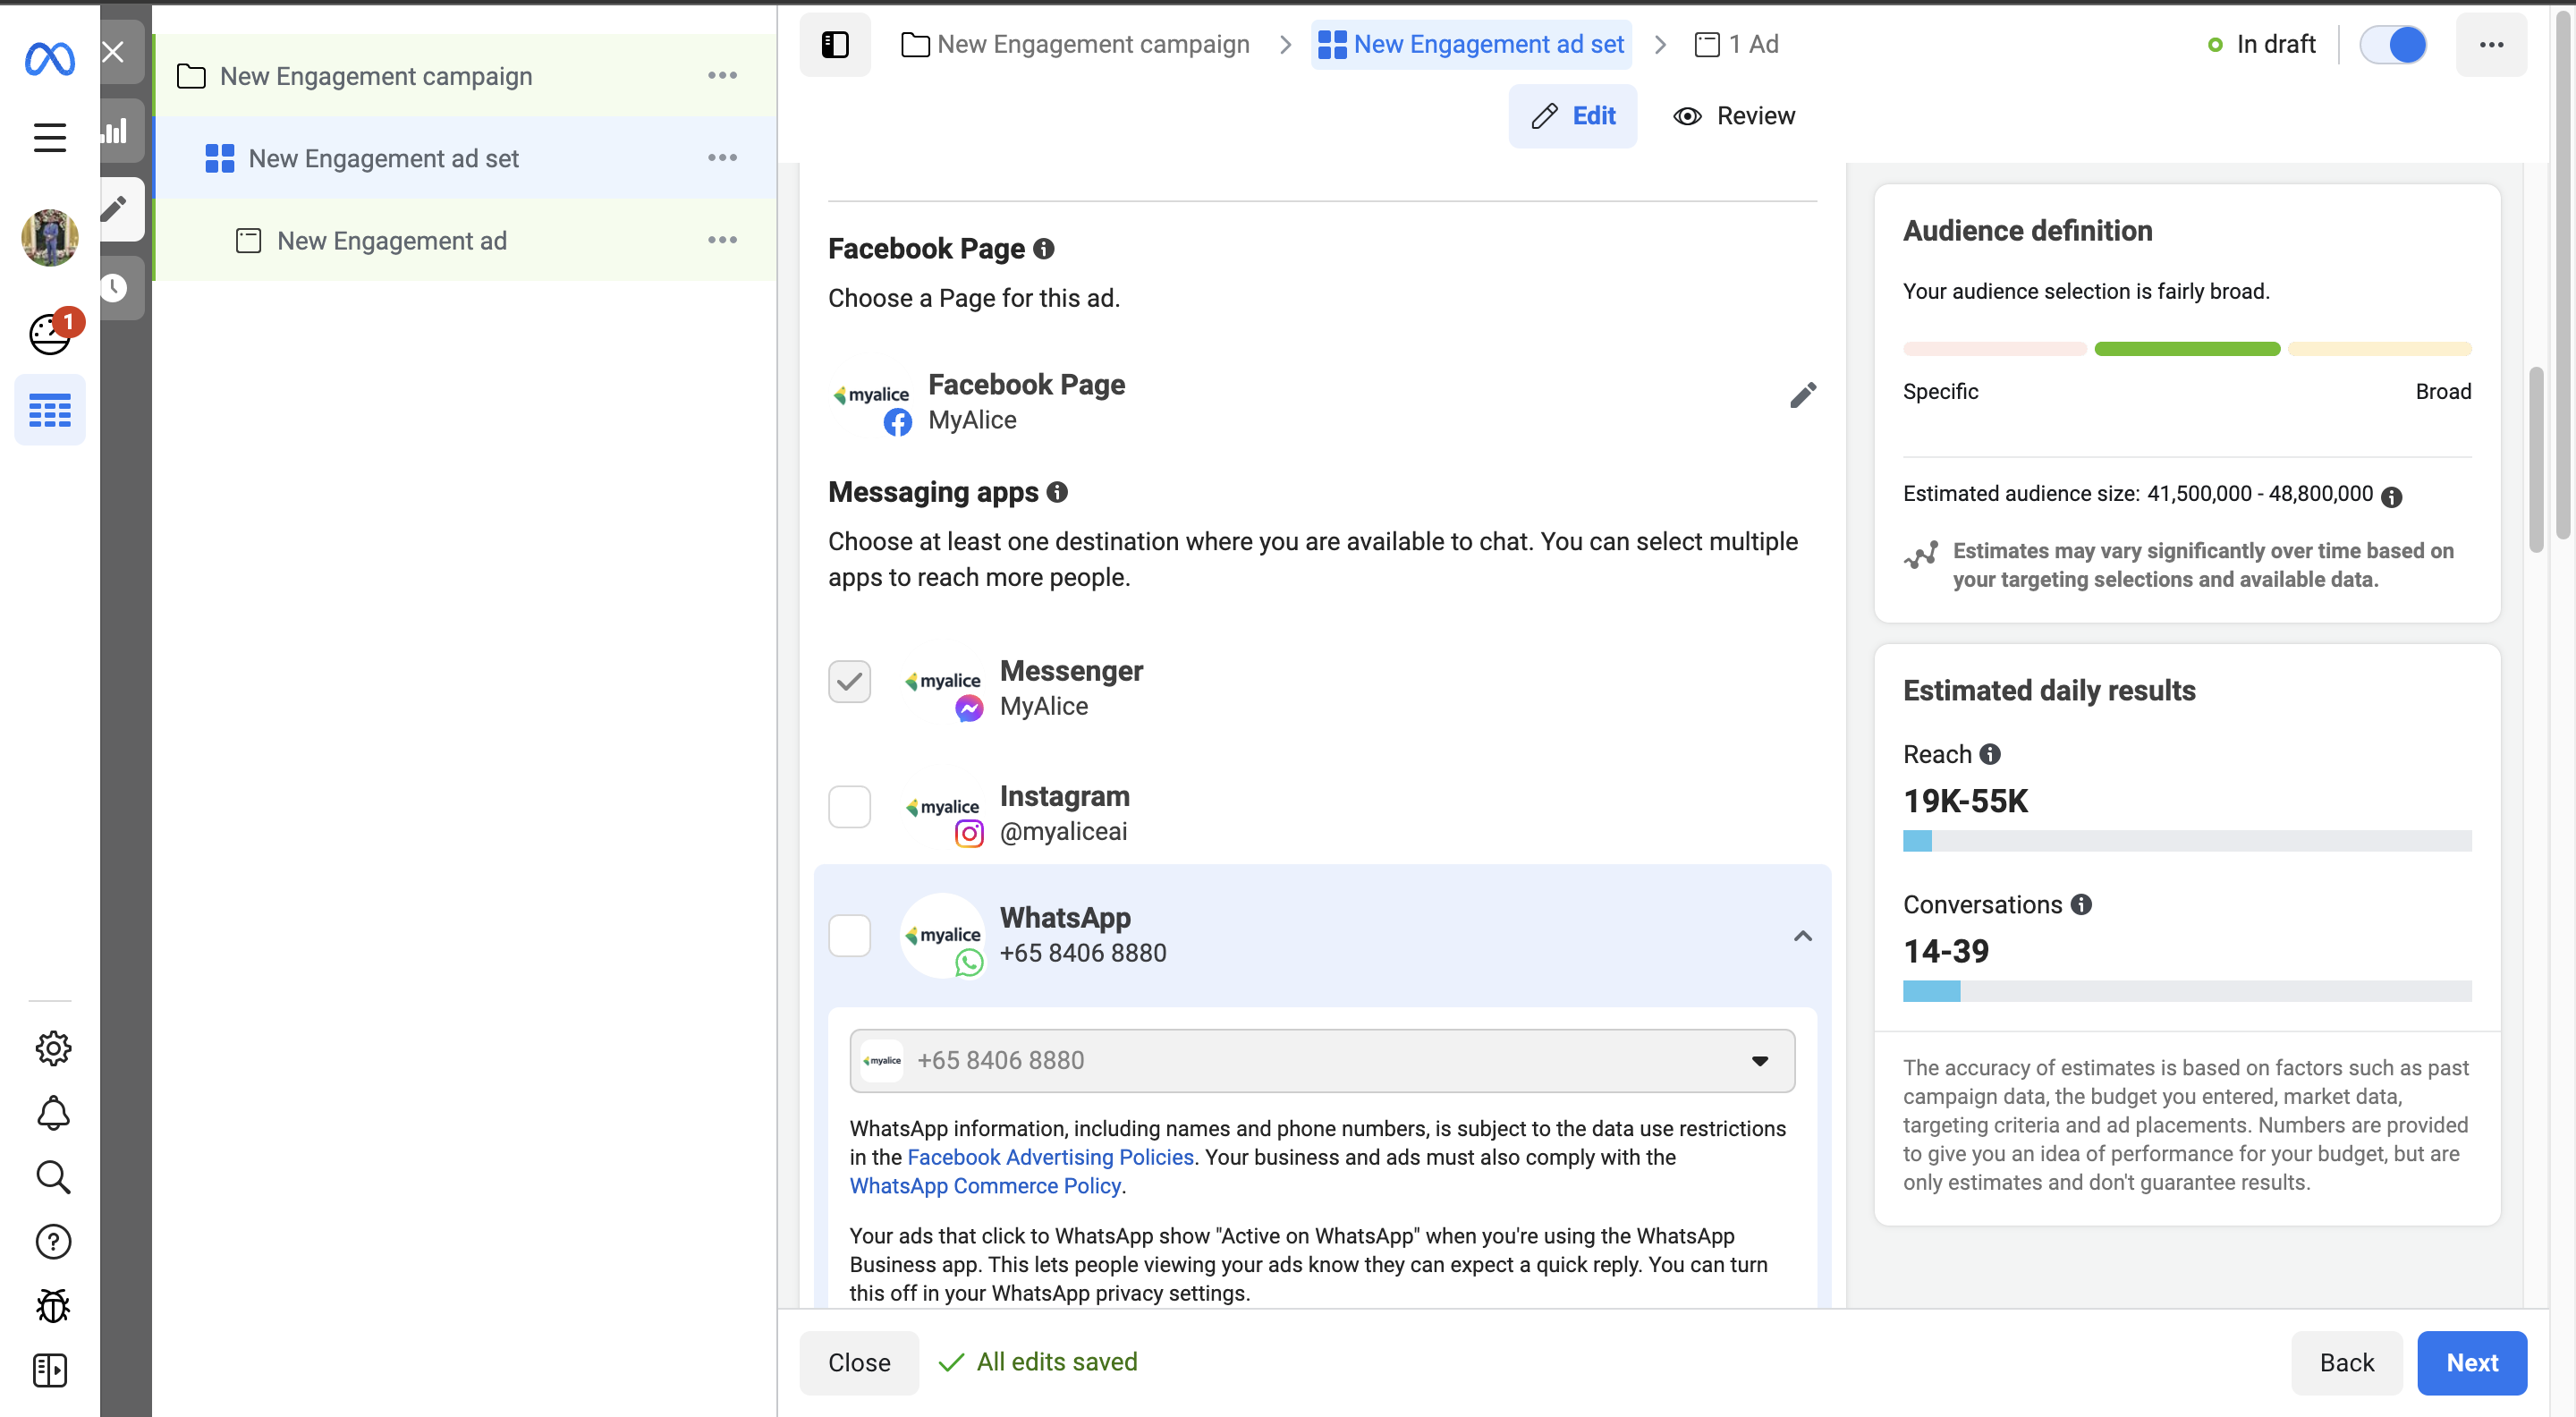
Task: Open the hamburger main menu
Action: [x=49, y=137]
